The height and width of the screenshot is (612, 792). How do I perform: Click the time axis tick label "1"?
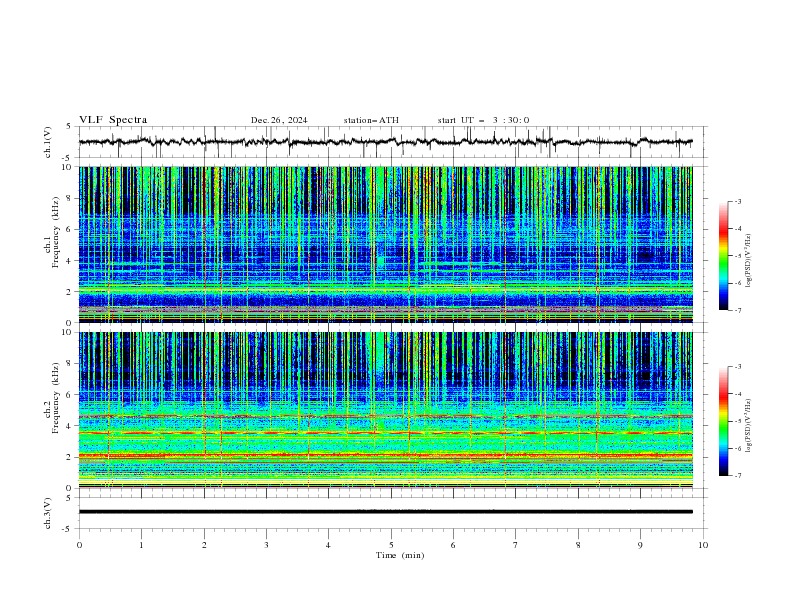click(141, 545)
